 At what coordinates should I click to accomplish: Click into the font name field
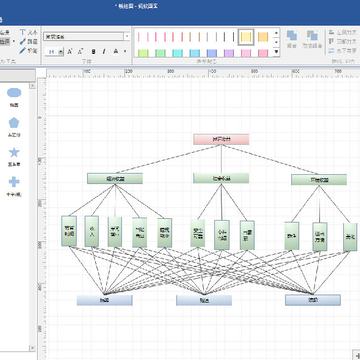point(83,36)
